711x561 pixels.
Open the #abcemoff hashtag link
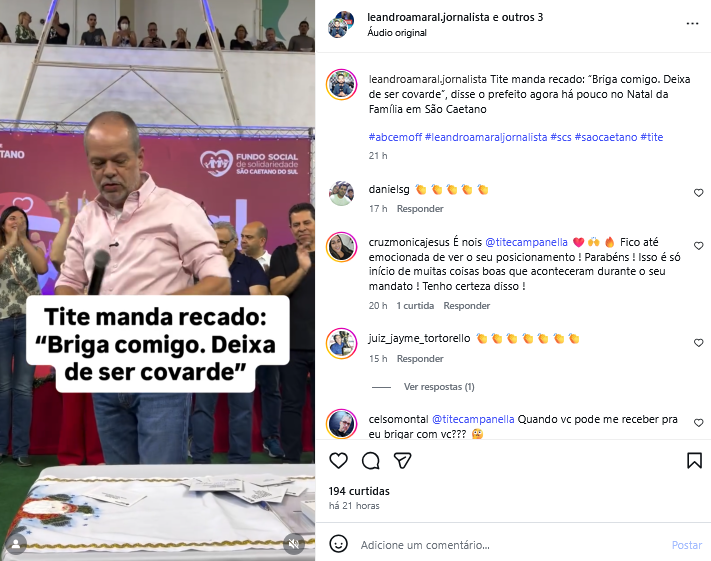(x=395, y=137)
